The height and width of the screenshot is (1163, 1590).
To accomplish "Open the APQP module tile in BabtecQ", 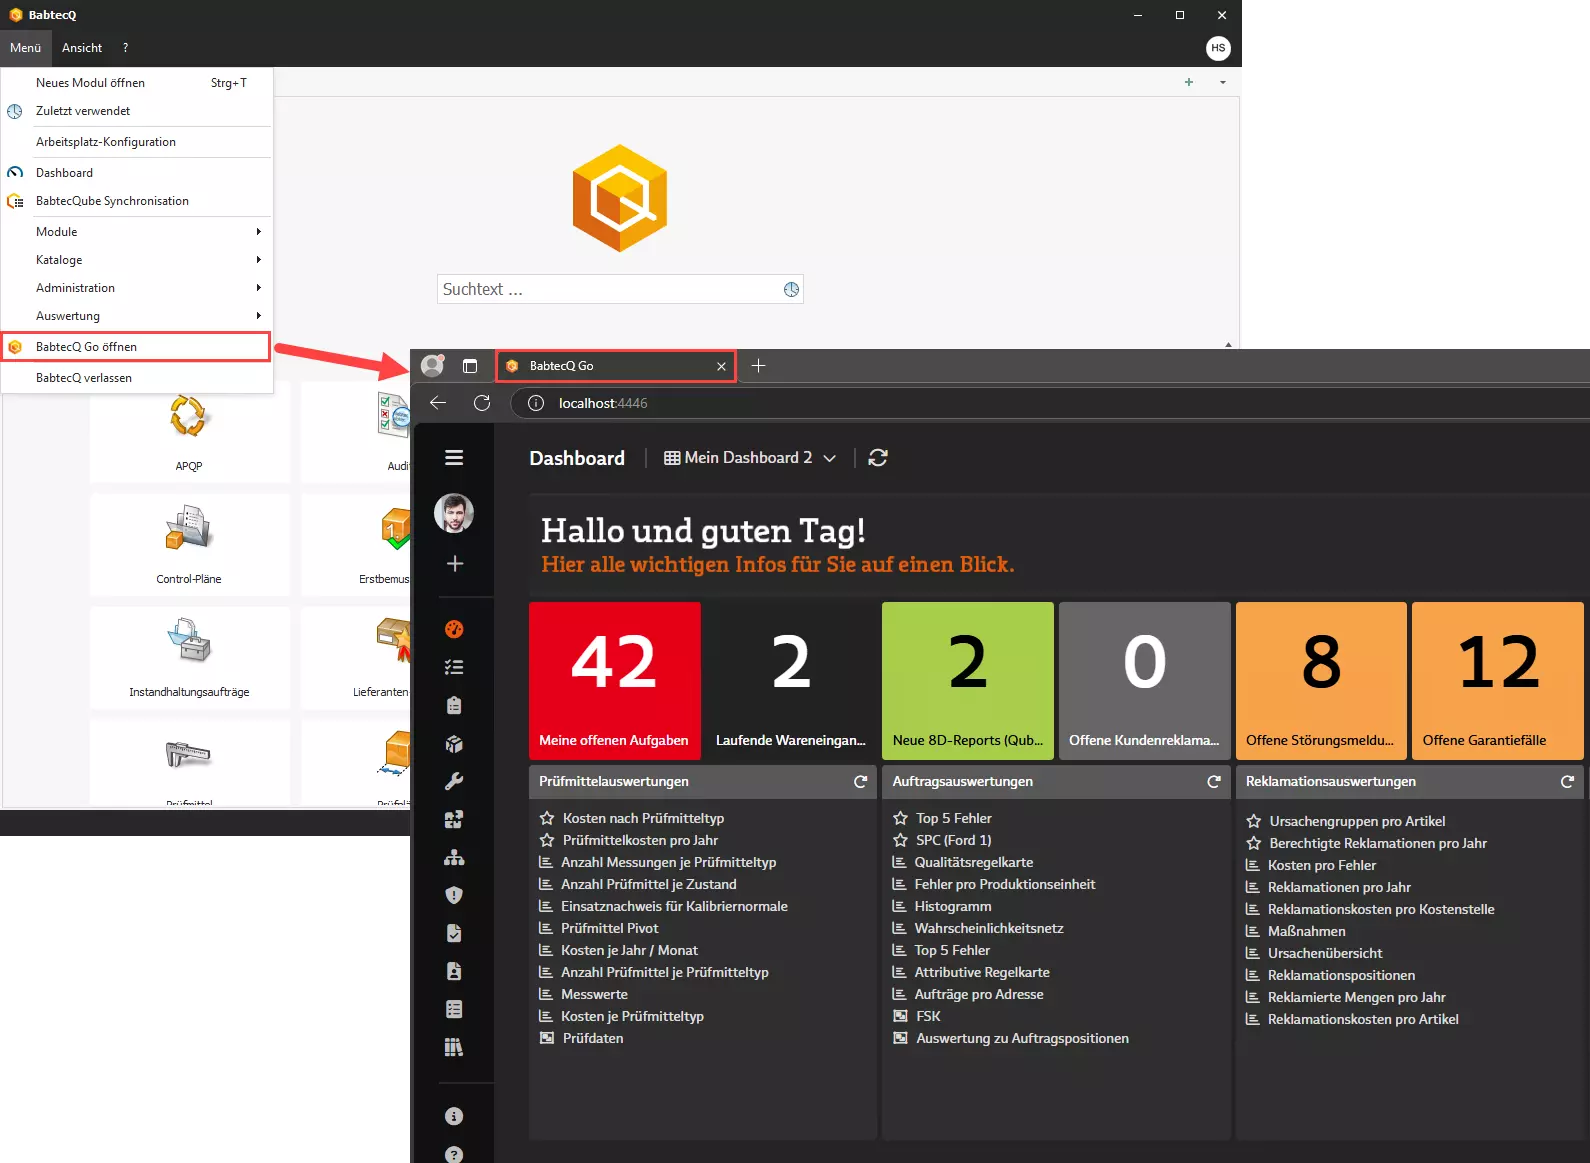I will pyautogui.click(x=189, y=433).
